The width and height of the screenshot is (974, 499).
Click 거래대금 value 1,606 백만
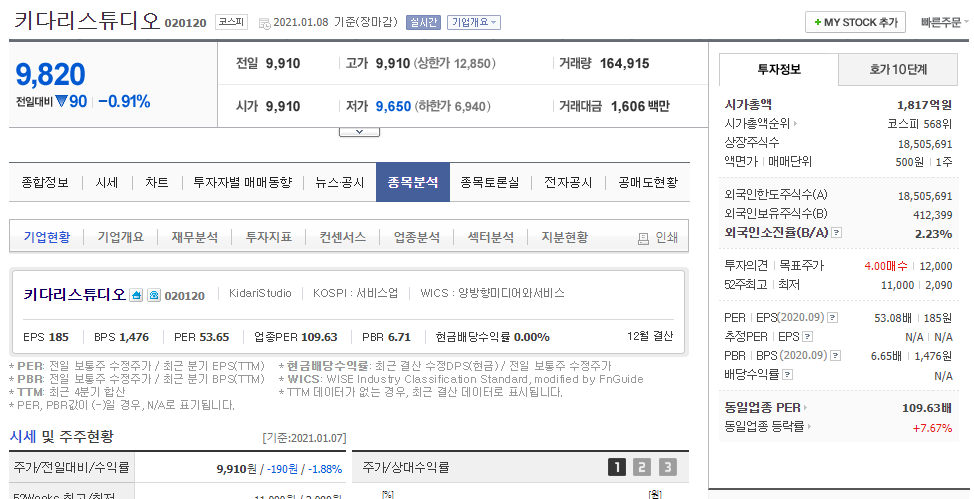(x=640, y=106)
